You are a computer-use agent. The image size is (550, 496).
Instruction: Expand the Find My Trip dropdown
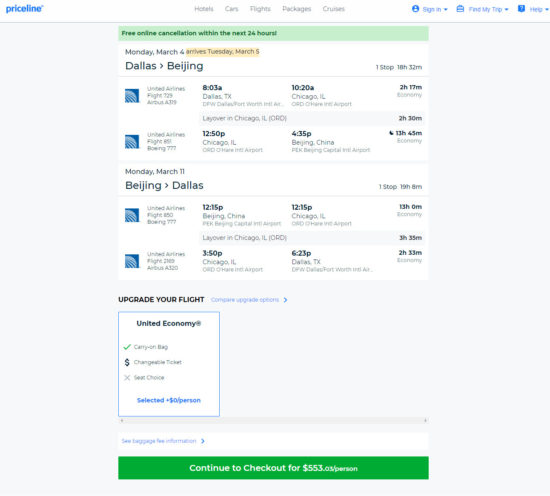(x=489, y=9)
